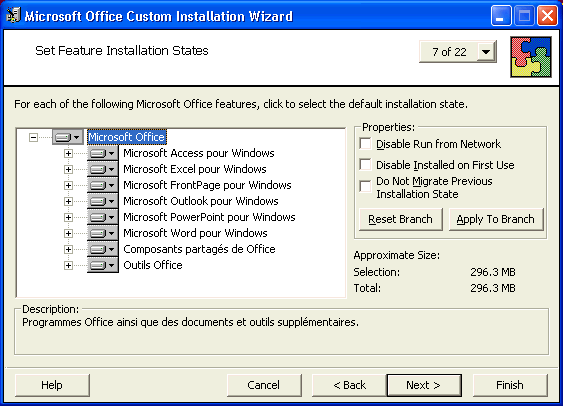
Task: Open install state icon for Composants partagés
Action: [x=102, y=249]
